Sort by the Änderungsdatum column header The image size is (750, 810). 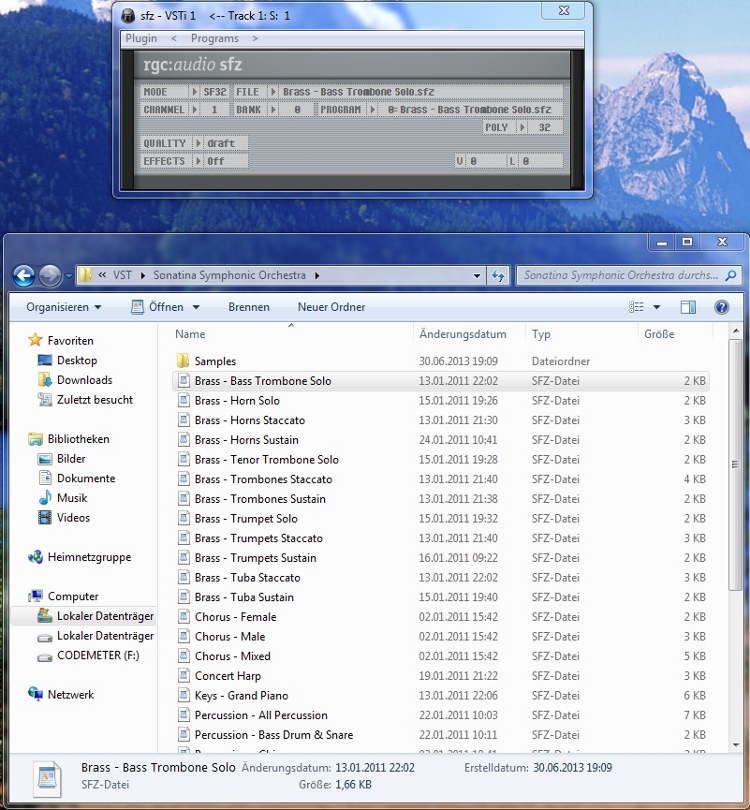tap(463, 334)
